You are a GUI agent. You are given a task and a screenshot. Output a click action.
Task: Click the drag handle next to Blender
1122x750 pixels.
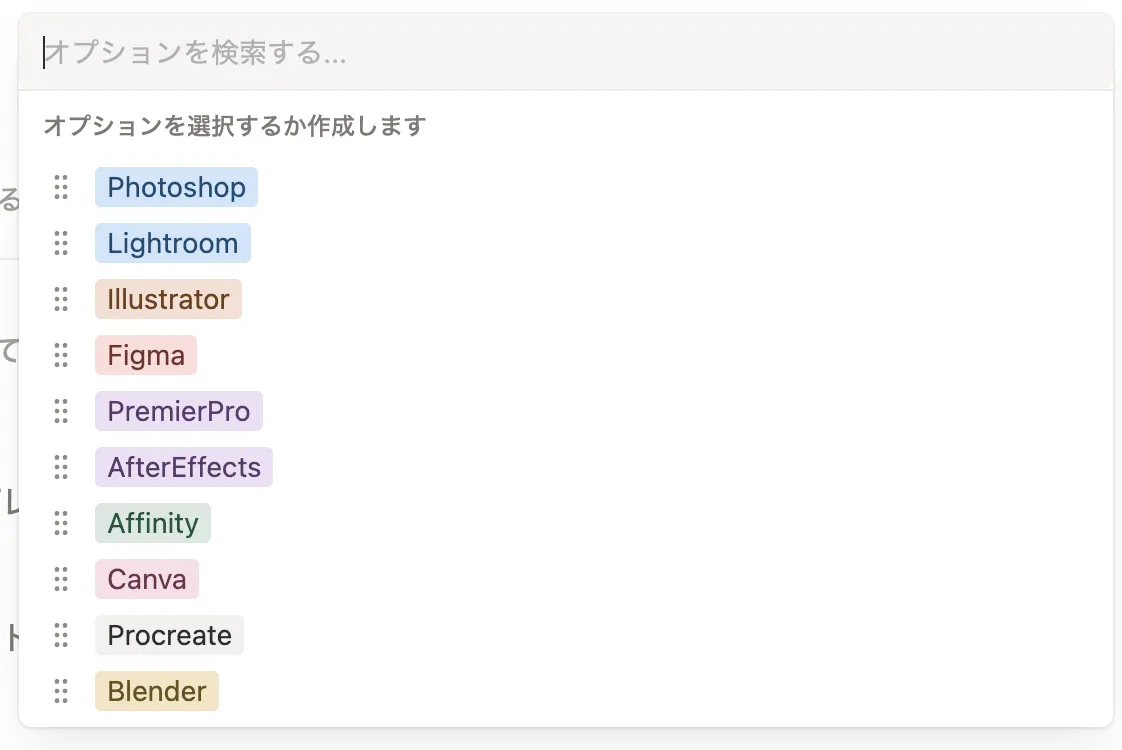61,691
